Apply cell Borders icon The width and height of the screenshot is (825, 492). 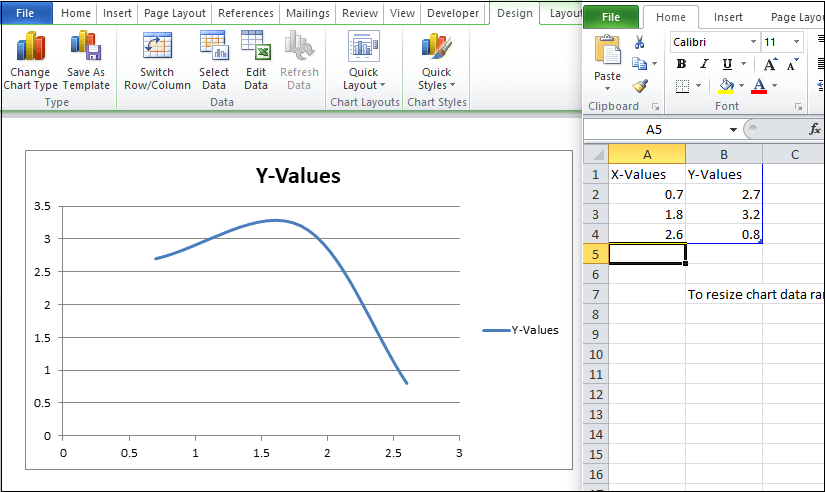tap(682, 86)
